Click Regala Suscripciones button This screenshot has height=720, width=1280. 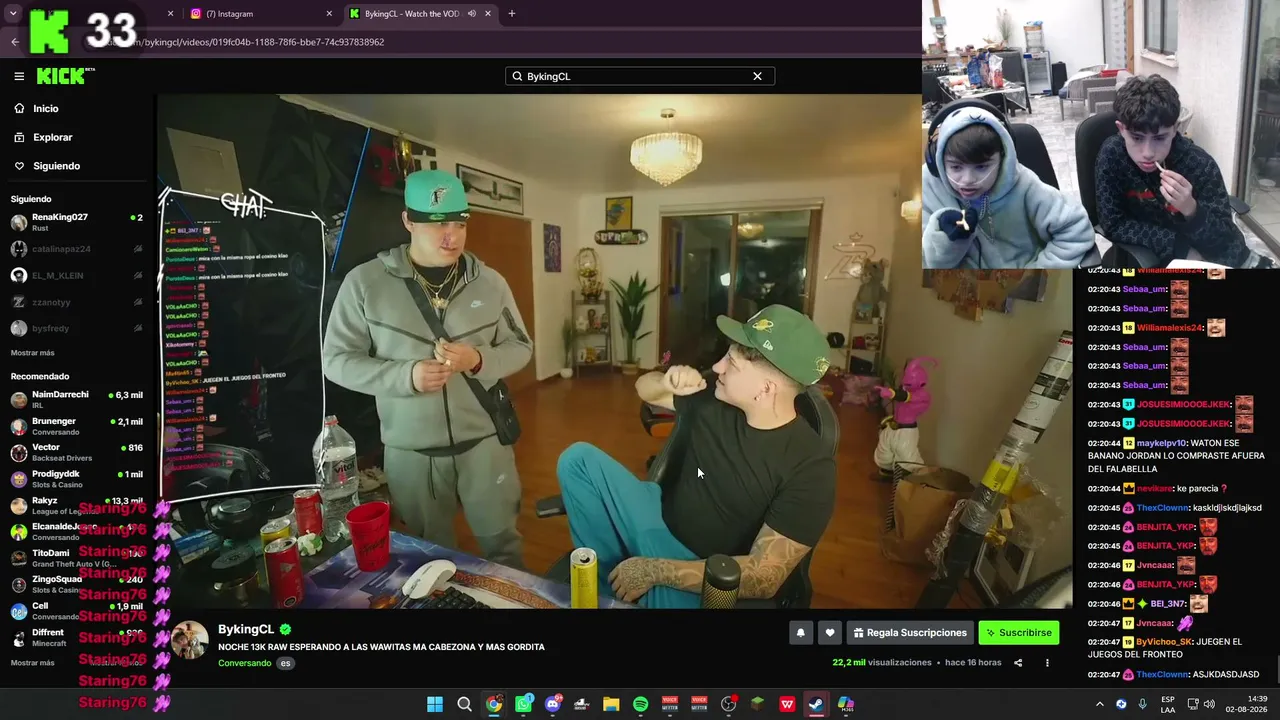pos(910,633)
